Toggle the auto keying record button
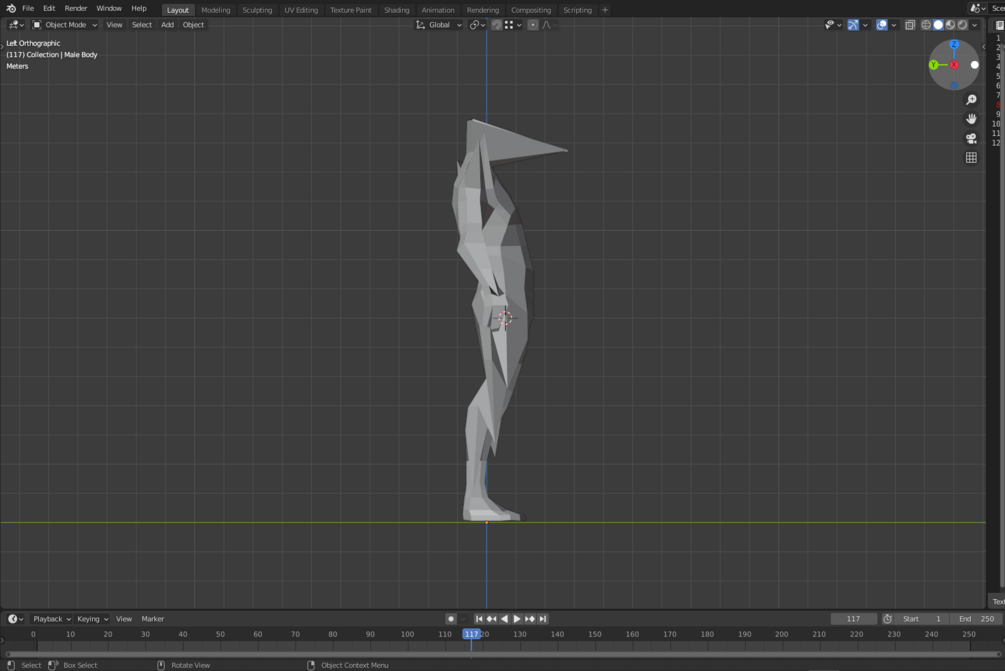Screen dimensions: 1005x671 tap(451, 619)
